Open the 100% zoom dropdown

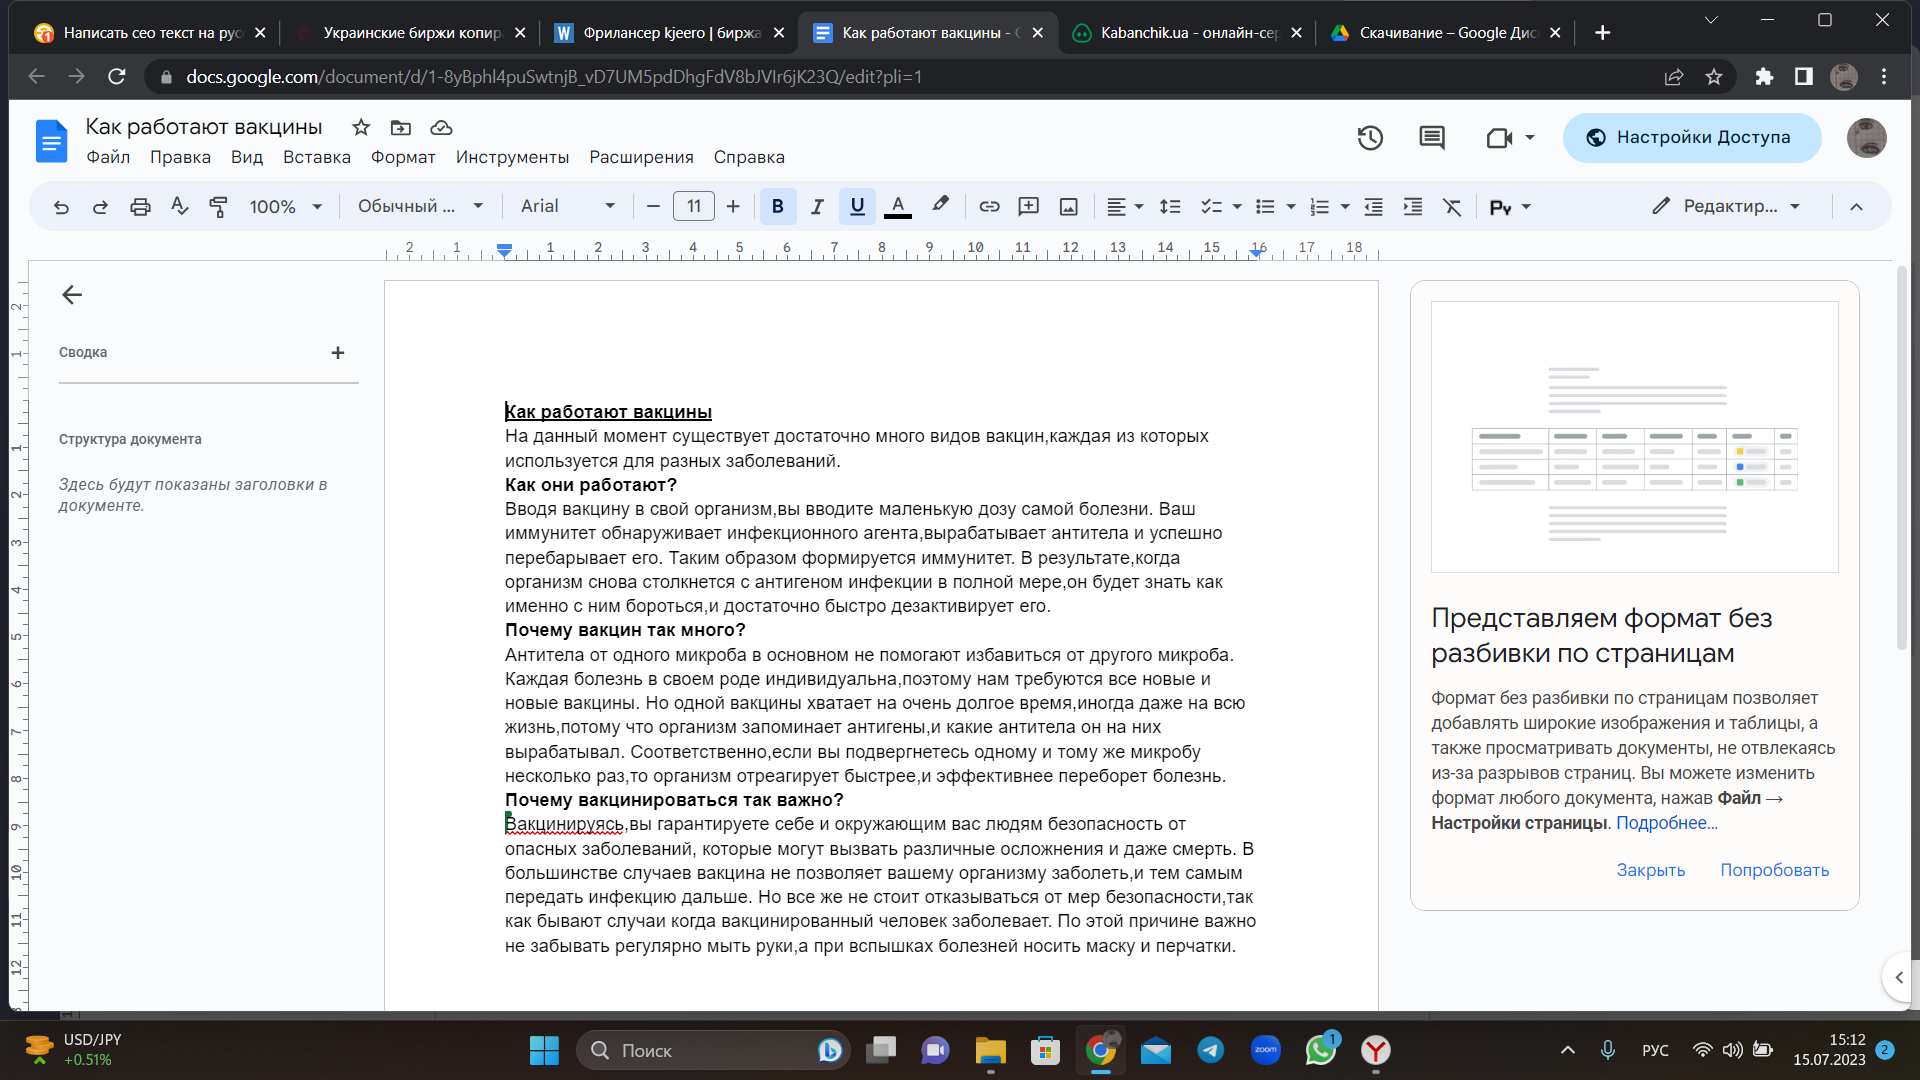coord(286,207)
